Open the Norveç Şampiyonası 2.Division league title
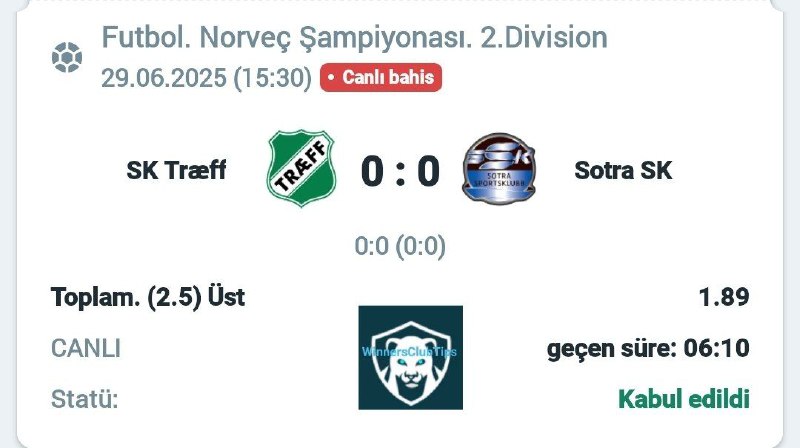 tap(355, 37)
